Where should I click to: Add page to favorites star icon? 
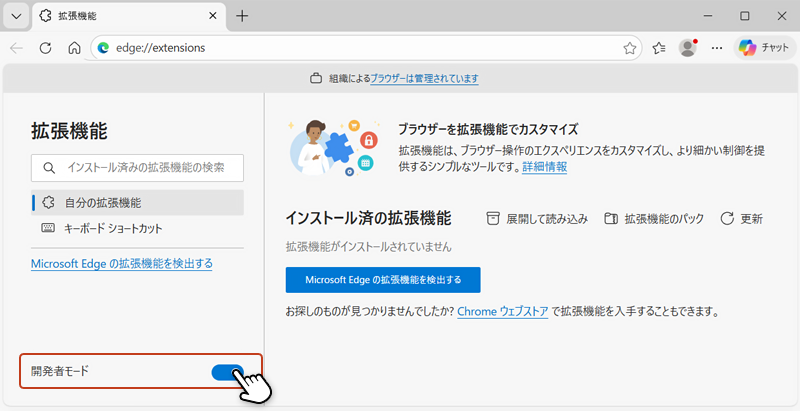[630, 48]
